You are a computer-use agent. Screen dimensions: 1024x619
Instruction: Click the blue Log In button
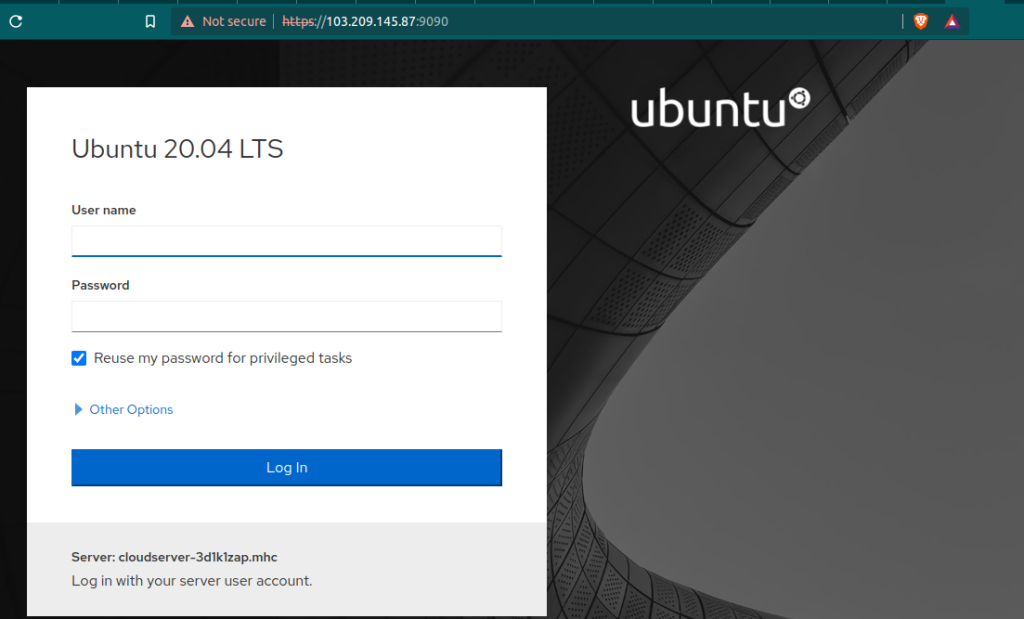click(287, 468)
